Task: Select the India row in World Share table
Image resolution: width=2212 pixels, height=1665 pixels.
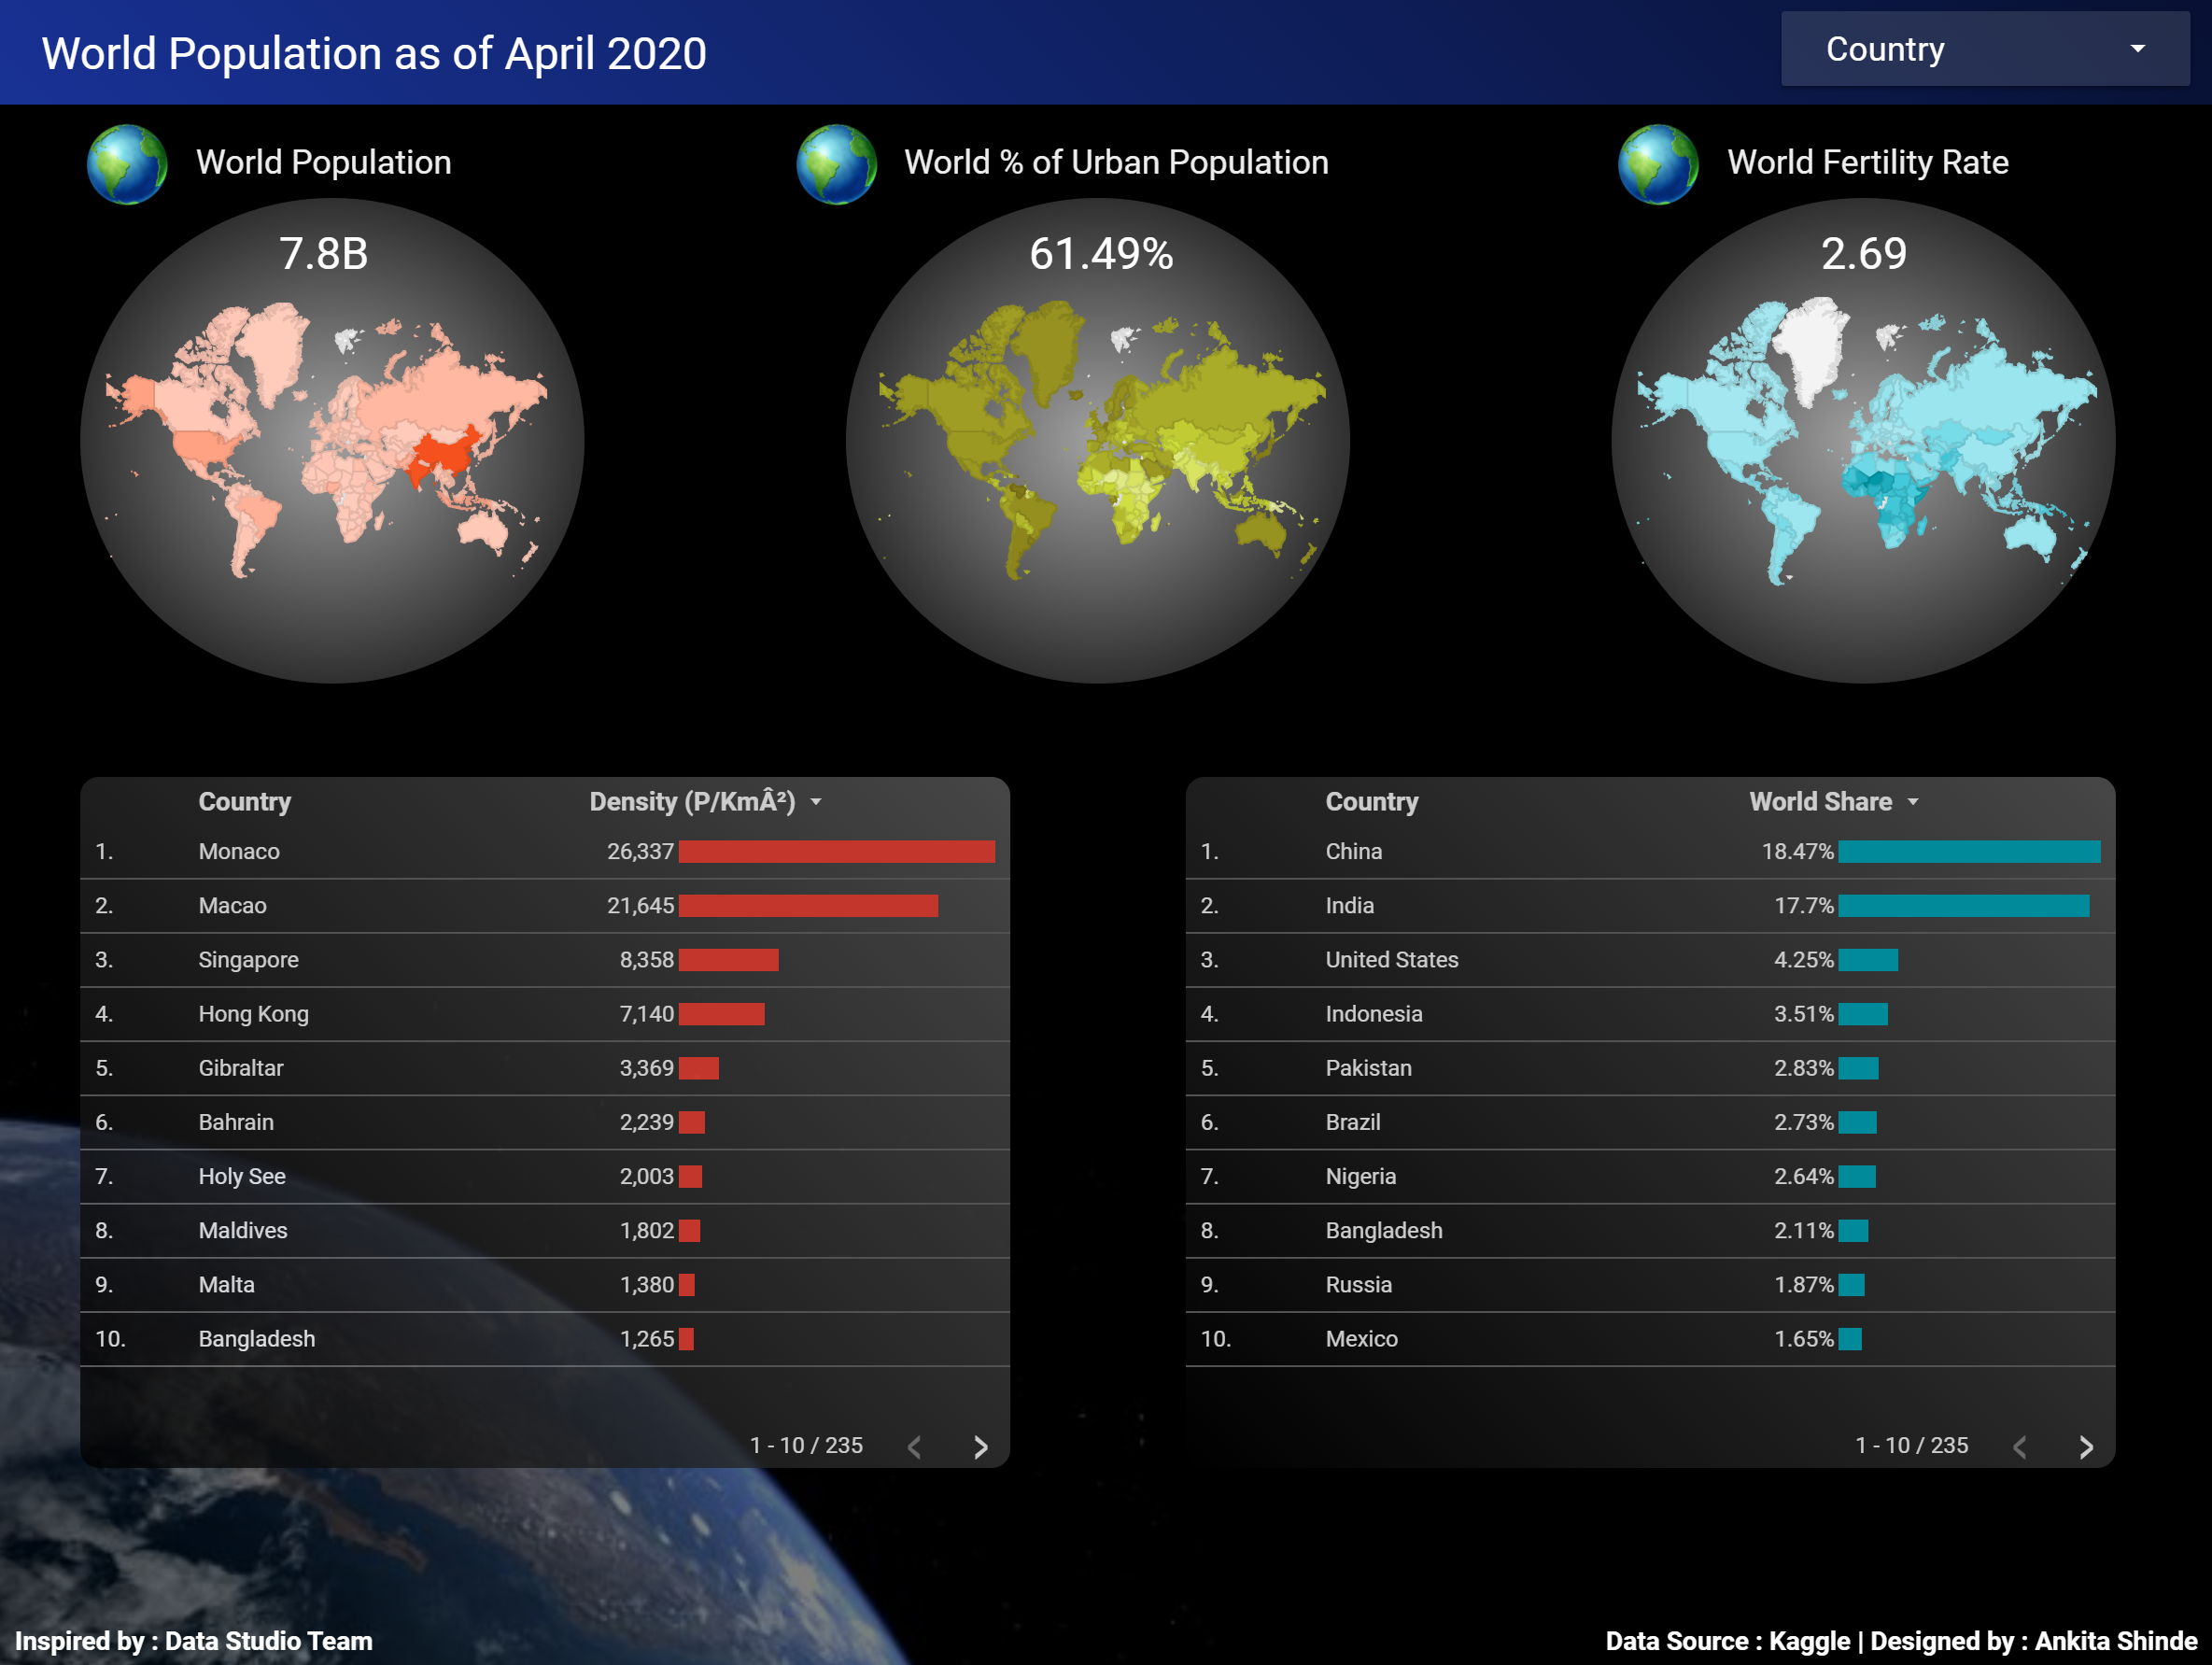Action: (x=1349, y=906)
